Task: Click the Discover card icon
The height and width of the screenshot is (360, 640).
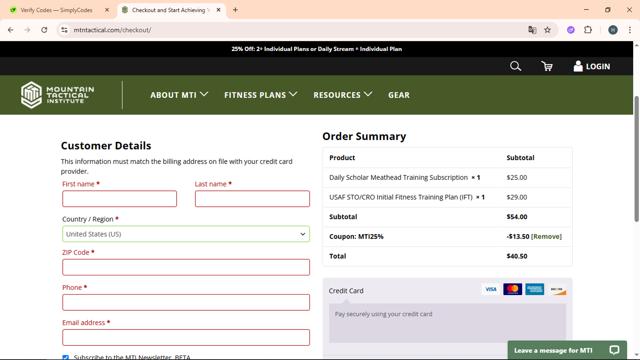Action: tap(557, 289)
